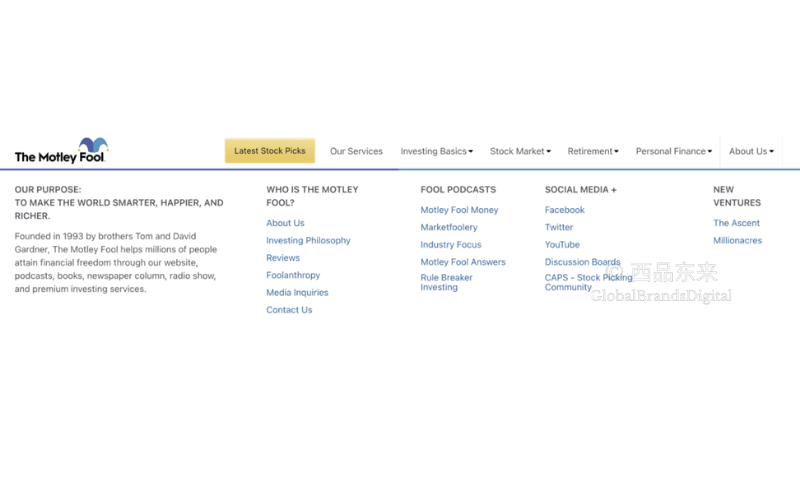Viewport: 800px width, 500px height.
Task: Open About Us dropdown in navbar
Action: pos(751,152)
